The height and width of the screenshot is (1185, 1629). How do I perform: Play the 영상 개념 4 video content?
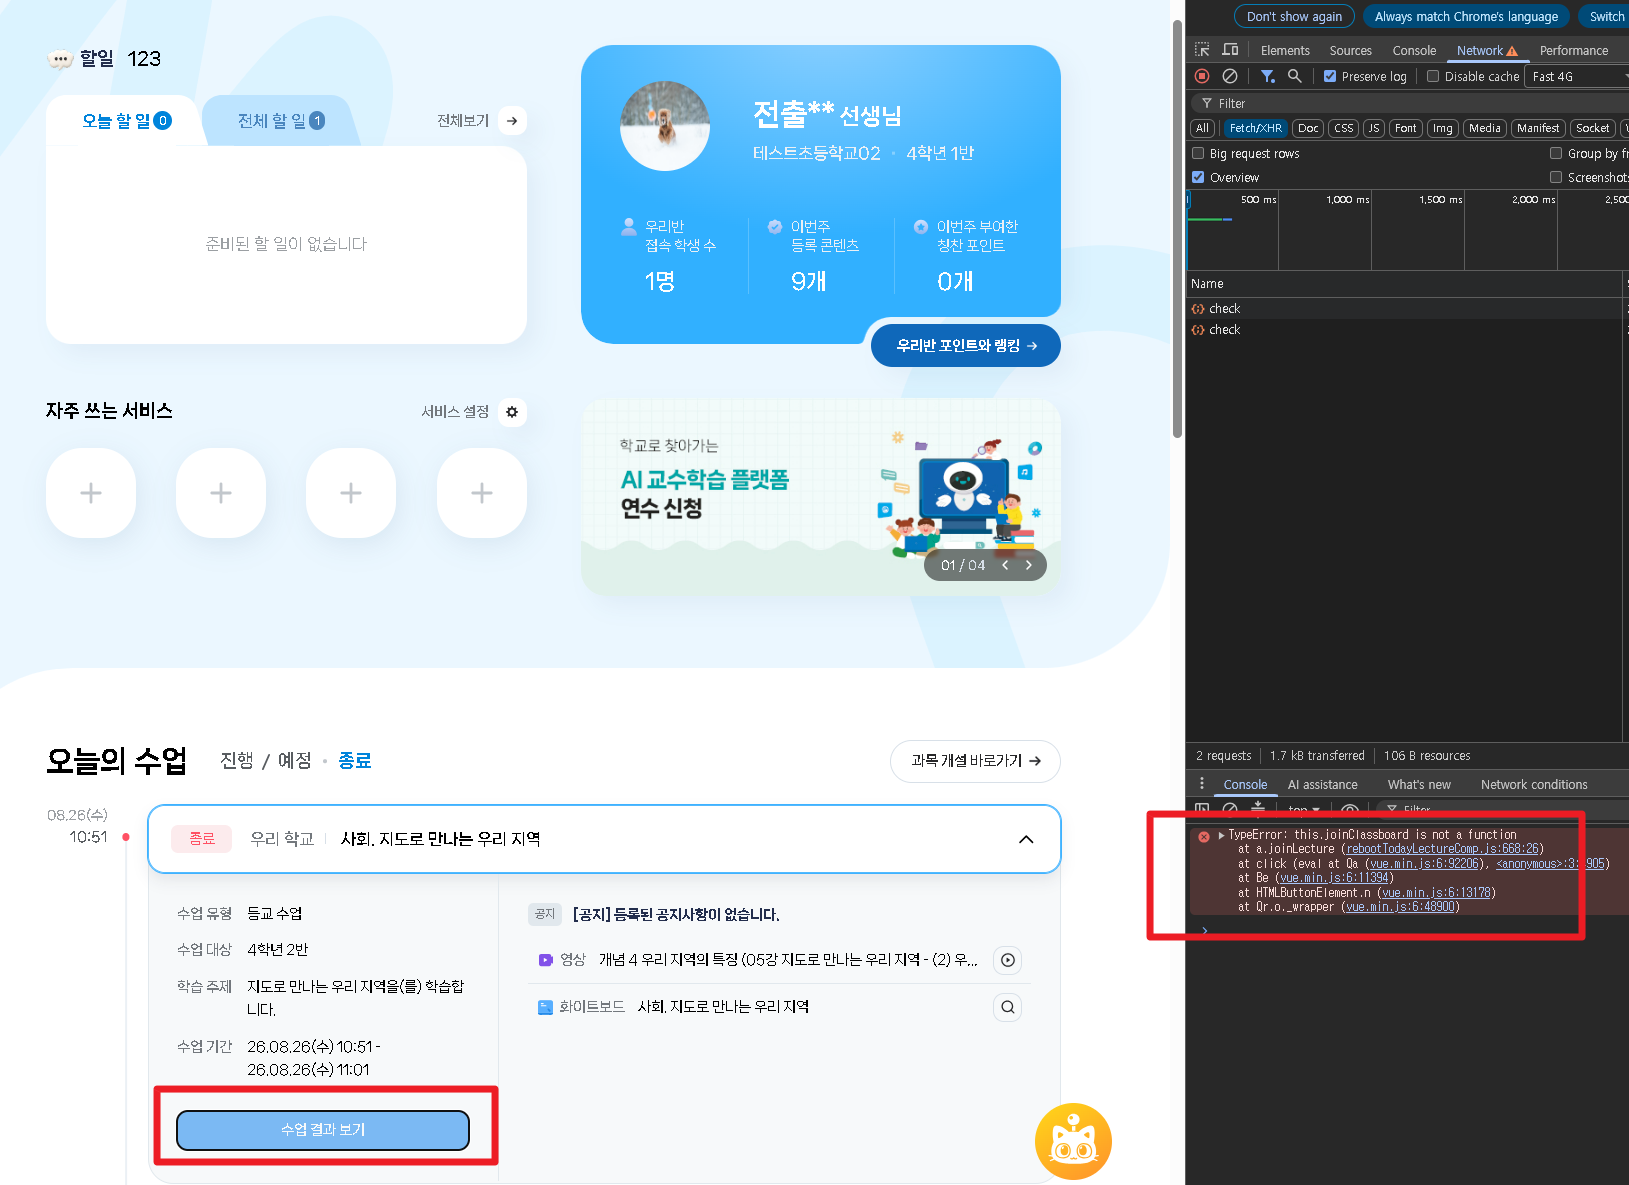click(1008, 960)
